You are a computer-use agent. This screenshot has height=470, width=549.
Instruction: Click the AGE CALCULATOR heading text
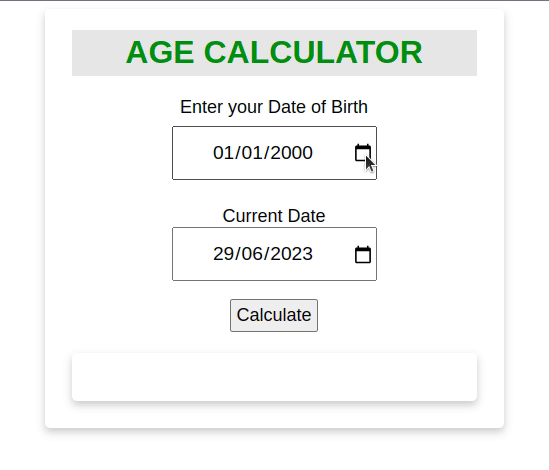274,53
